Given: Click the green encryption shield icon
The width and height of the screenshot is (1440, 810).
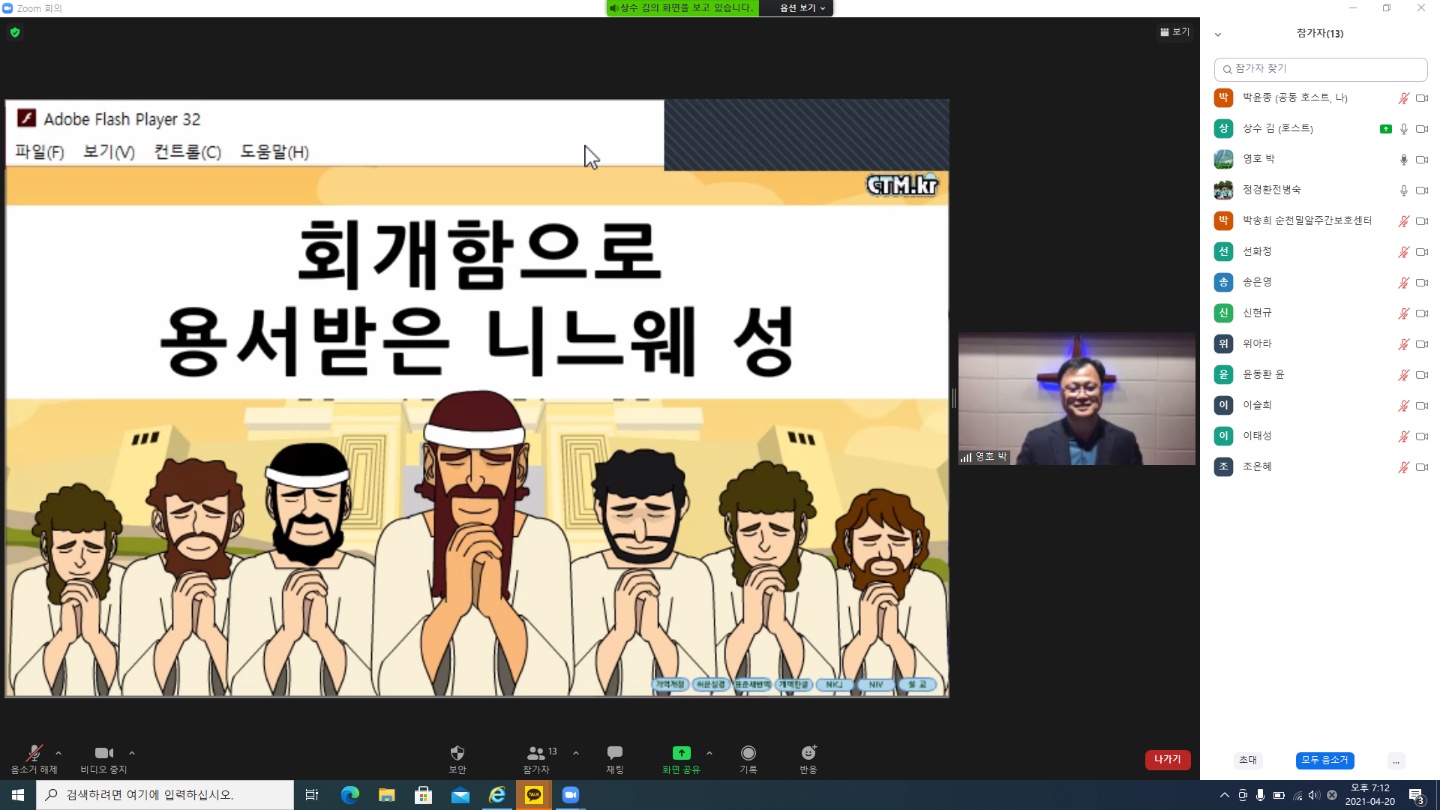Looking at the screenshot, I should pos(15,32).
